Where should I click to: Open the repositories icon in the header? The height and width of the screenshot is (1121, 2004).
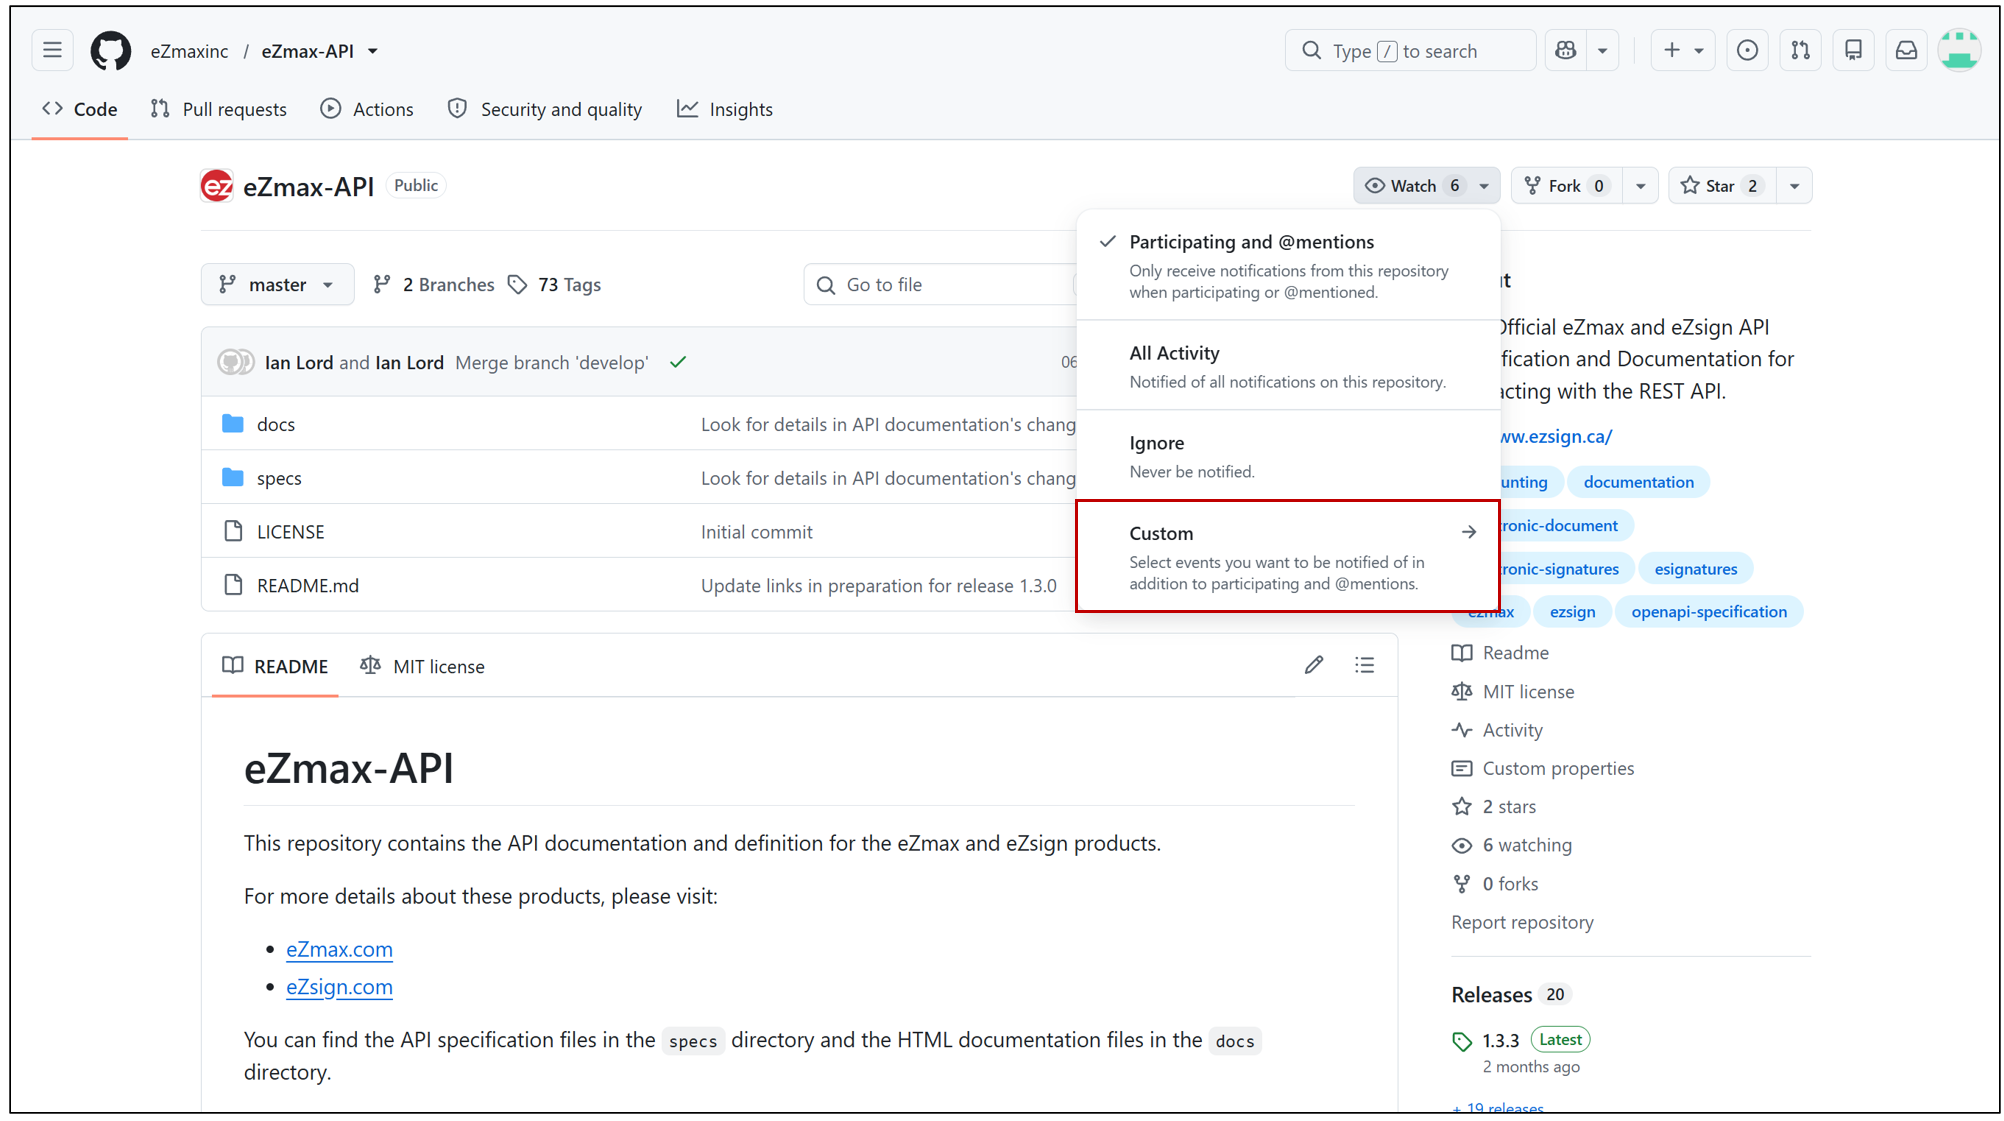click(1853, 50)
